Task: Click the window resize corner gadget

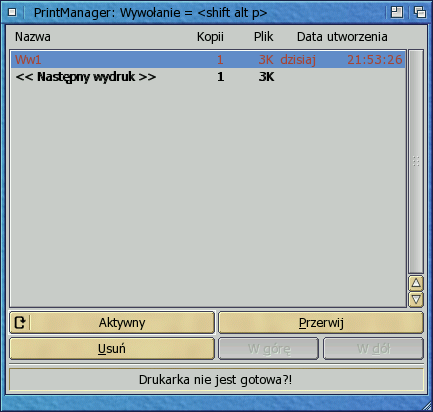Action: [x=427, y=406]
